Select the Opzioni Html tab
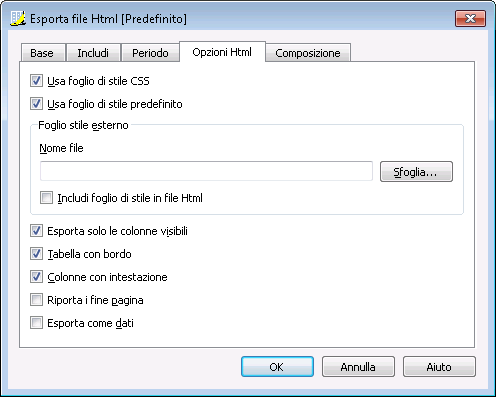The height and width of the screenshot is (397, 496). [x=222, y=52]
